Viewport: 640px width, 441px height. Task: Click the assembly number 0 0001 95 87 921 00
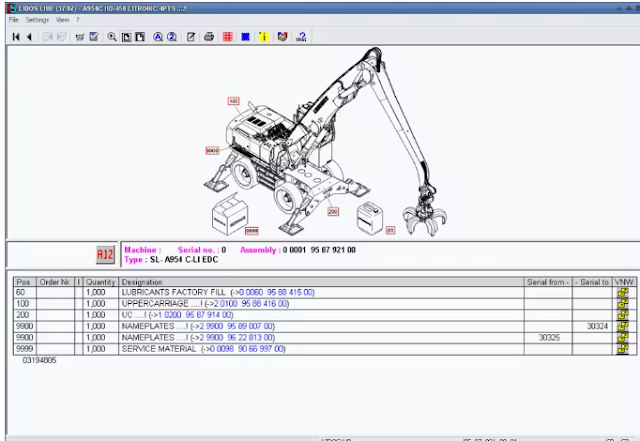click(319, 249)
